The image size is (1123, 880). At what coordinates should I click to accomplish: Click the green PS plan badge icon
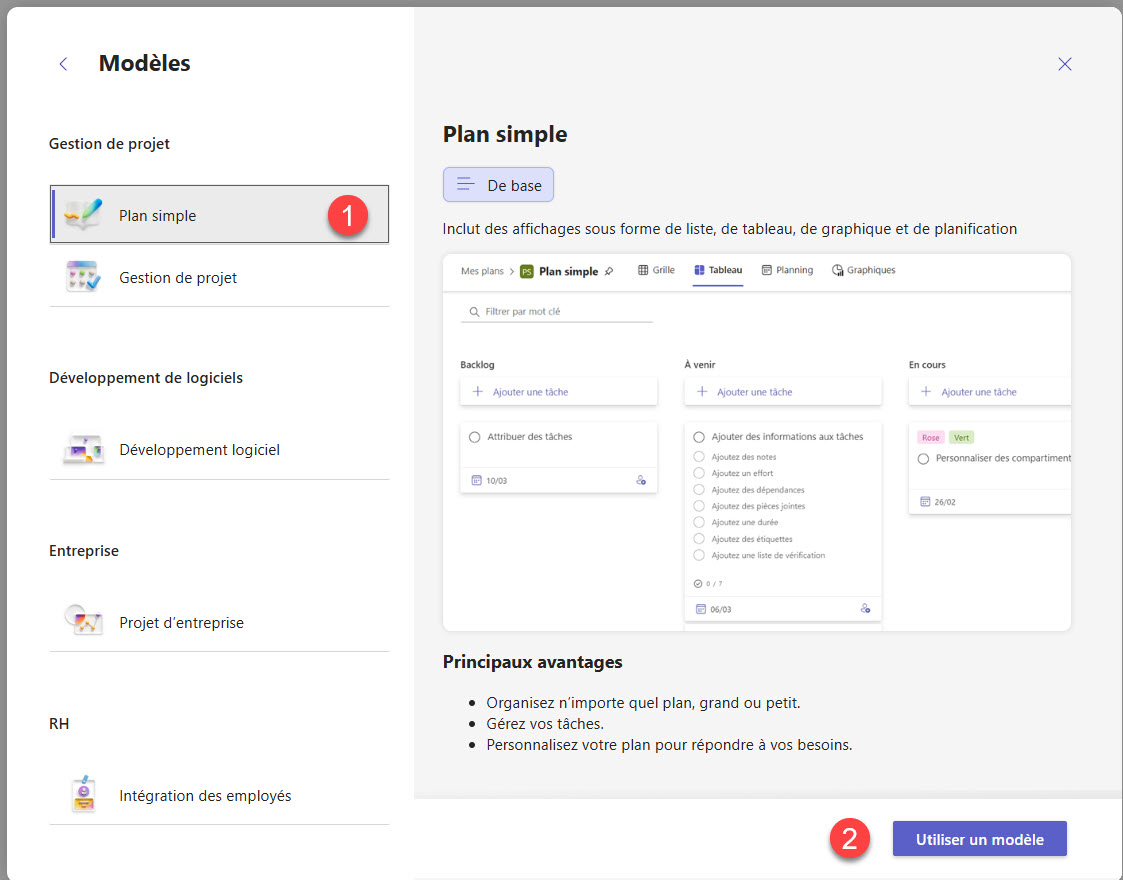pyautogui.click(x=527, y=271)
